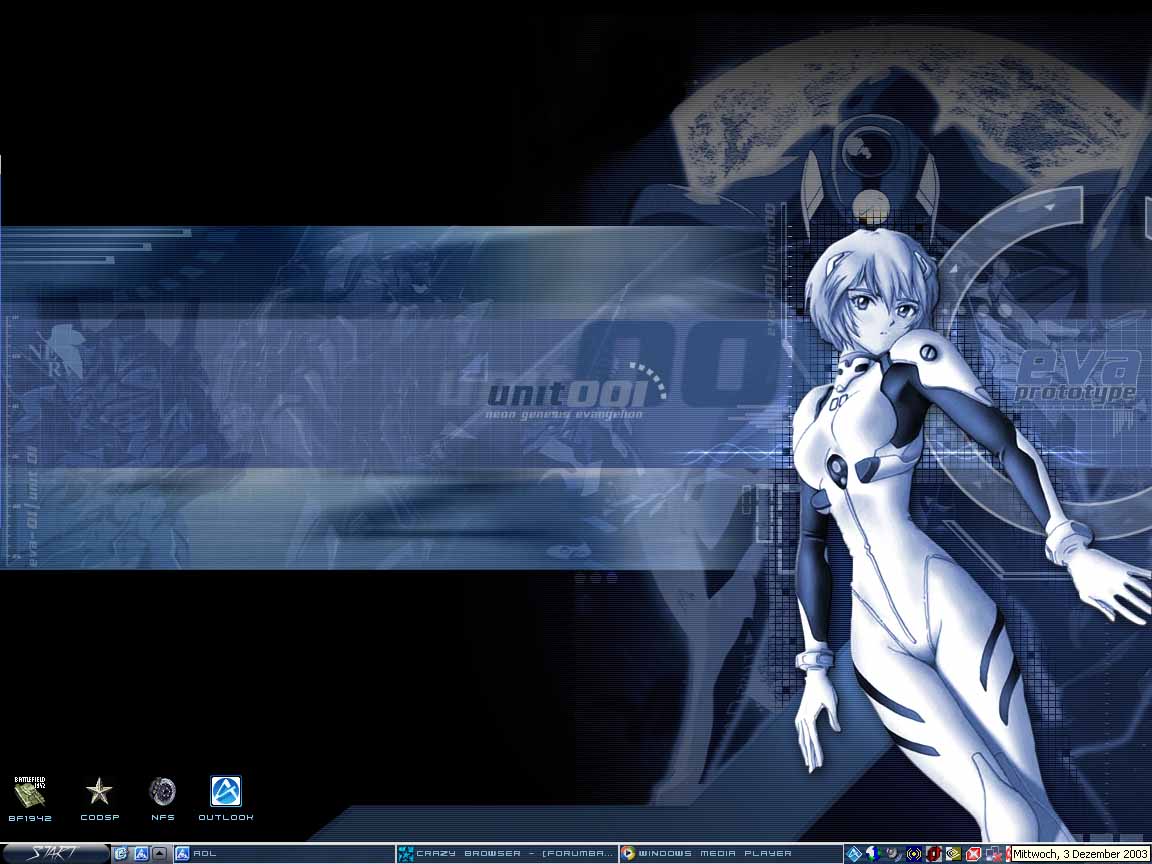Launch the CODSP star shortcut
This screenshot has height=864, width=1152.
[x=99, y=799]
